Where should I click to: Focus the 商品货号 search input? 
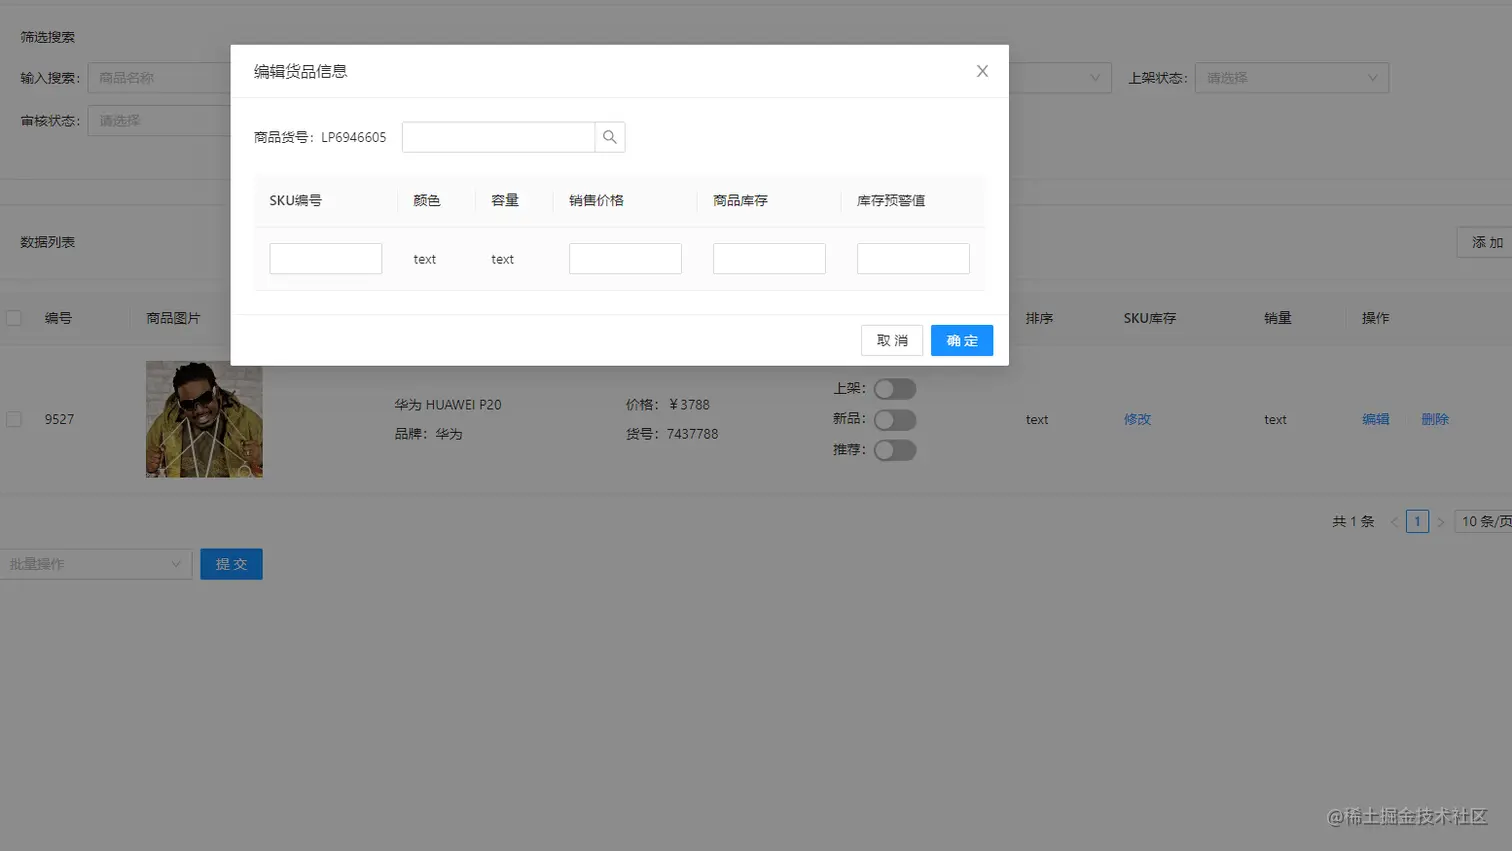pos(498,137)
